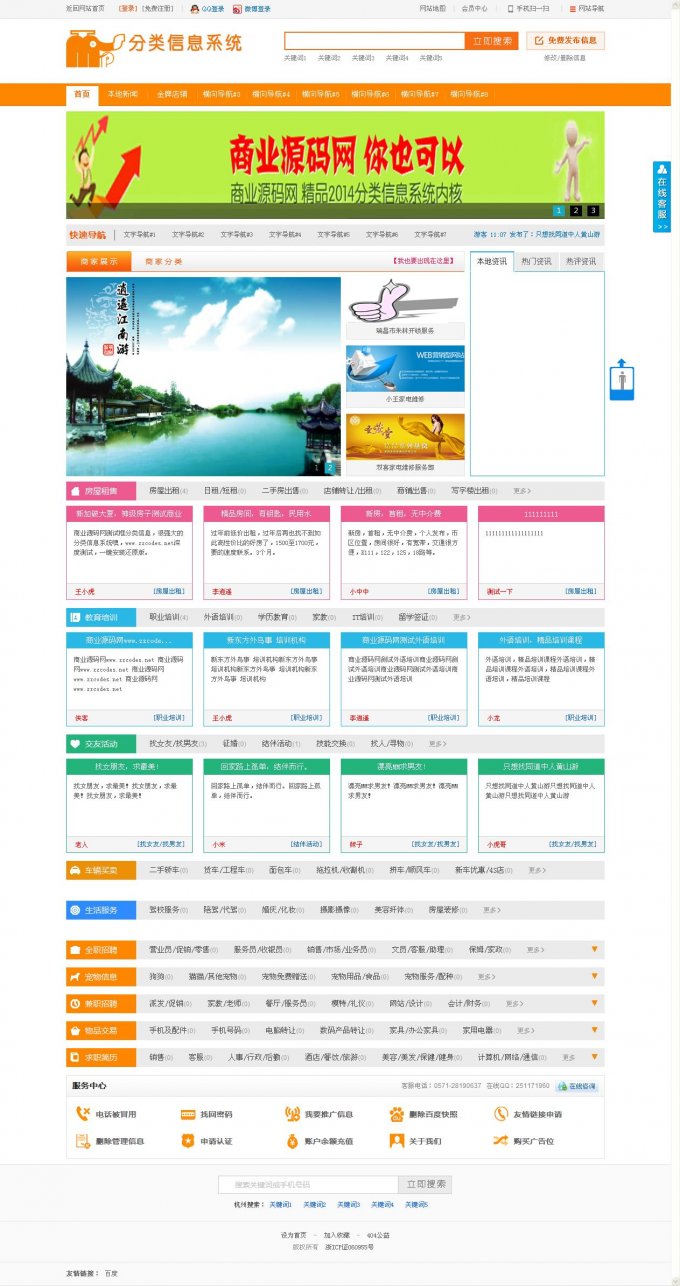Open 本地新闻 in the orange navigation bar
Image resolution: width=680 pixels, height=1286 pixels.
pyautogui.click(x=123, y=94)
